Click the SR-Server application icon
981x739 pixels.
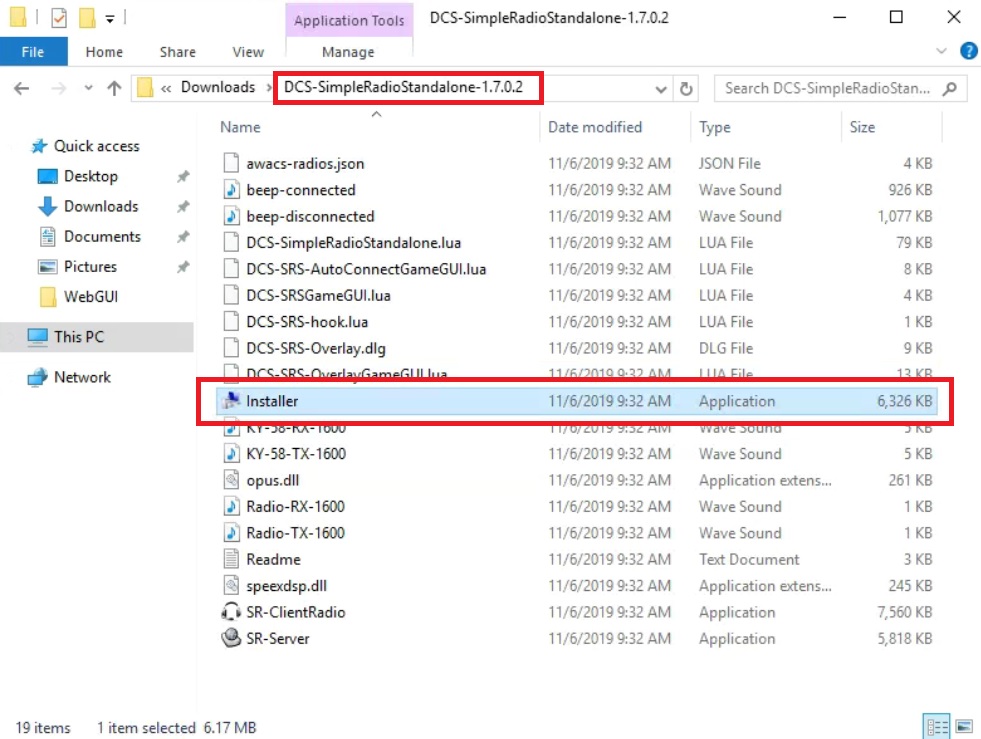[x=231, y=638]
